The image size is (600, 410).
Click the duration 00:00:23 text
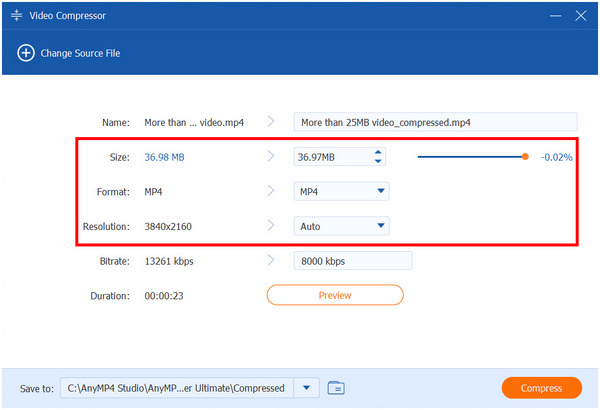(164, 296)
